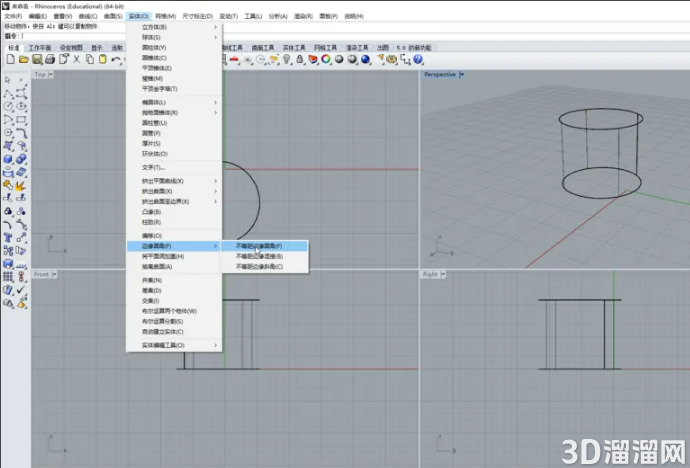Select the Circle tool in sidebar

[x=8, y=106]
